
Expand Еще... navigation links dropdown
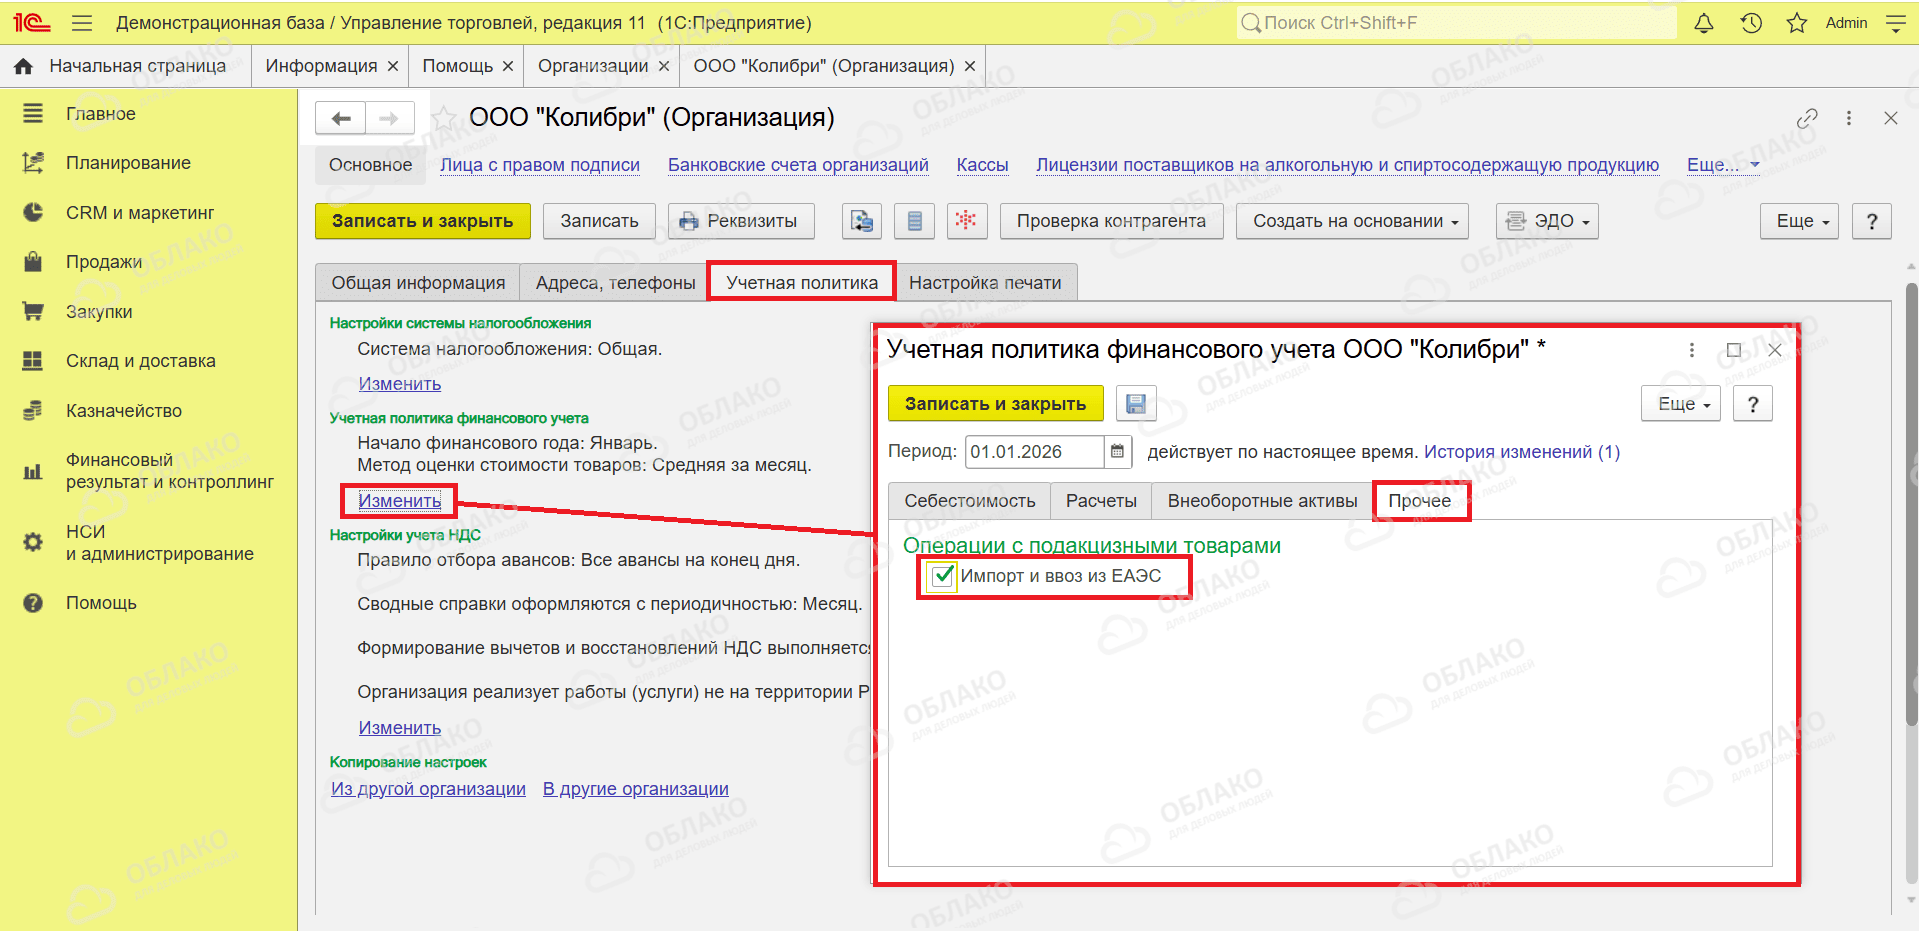[x=1723, y=165]
